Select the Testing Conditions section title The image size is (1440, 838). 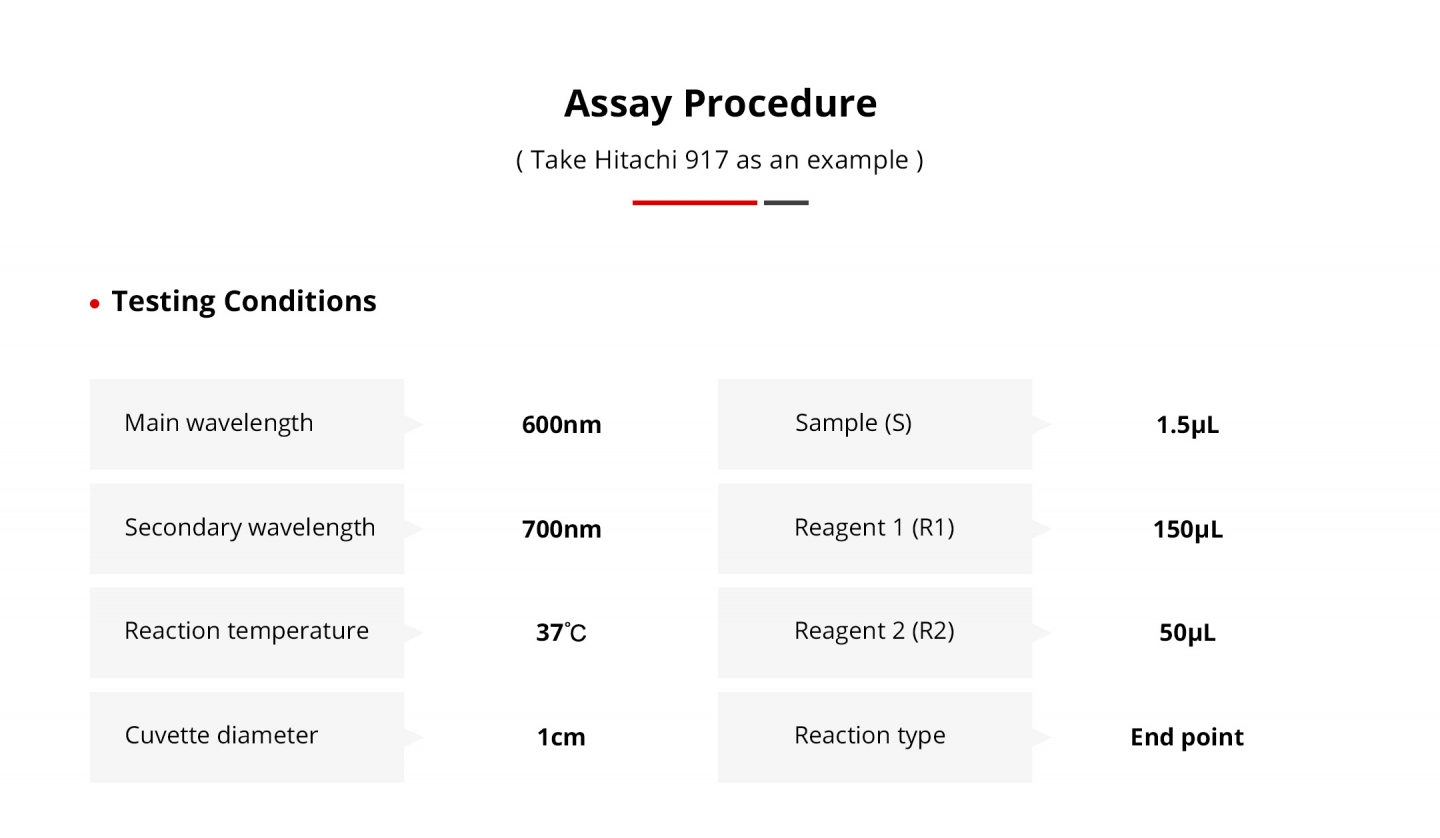pyautogui.click(x=243, y=301)
